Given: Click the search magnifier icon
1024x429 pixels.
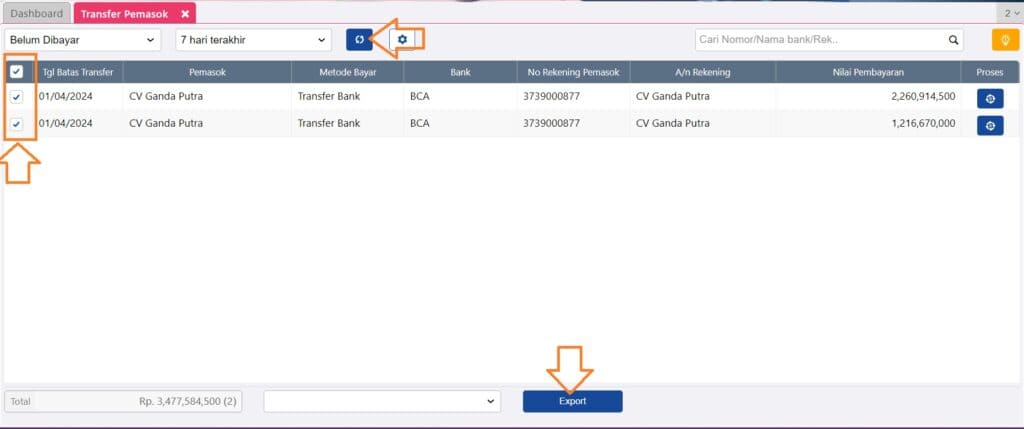Looking at the screenshot, I should pyautogui.click(x=953, y=40).
